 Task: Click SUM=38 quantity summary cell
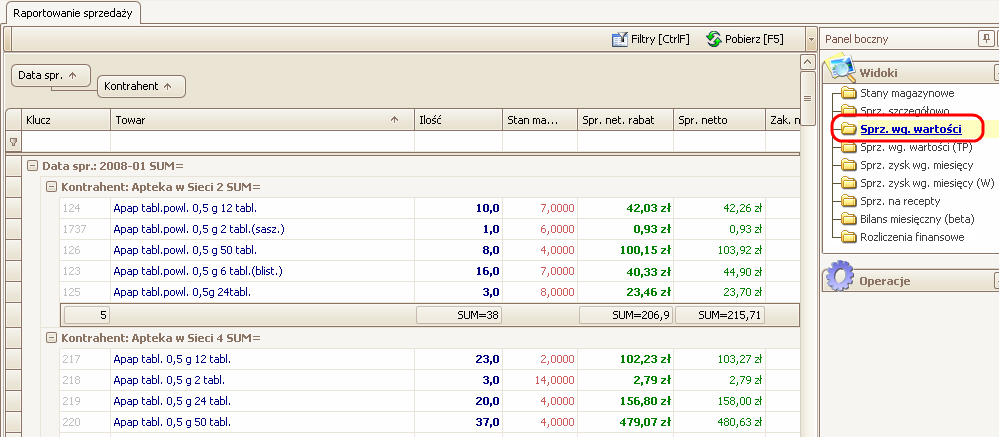tap(458, 315)
